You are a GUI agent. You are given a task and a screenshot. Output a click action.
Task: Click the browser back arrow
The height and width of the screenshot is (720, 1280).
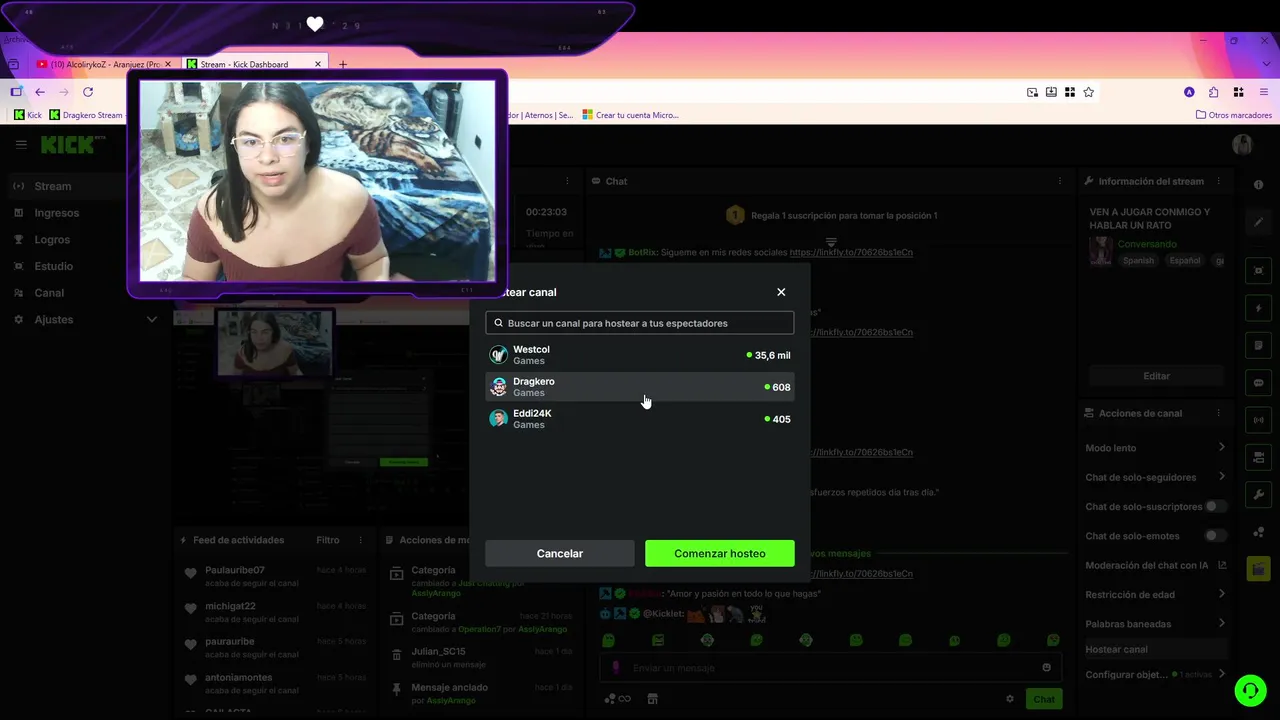click(40, 92)
